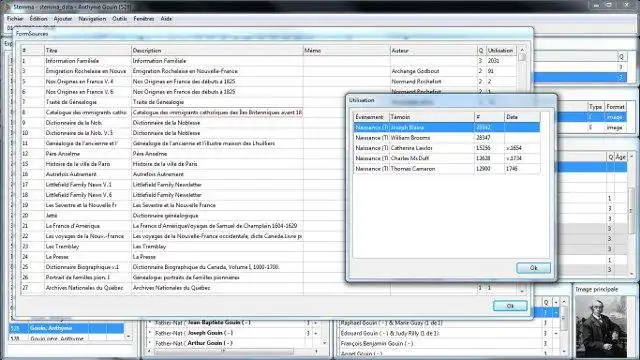Select the Charles McDuff witness row

point(447,158)
